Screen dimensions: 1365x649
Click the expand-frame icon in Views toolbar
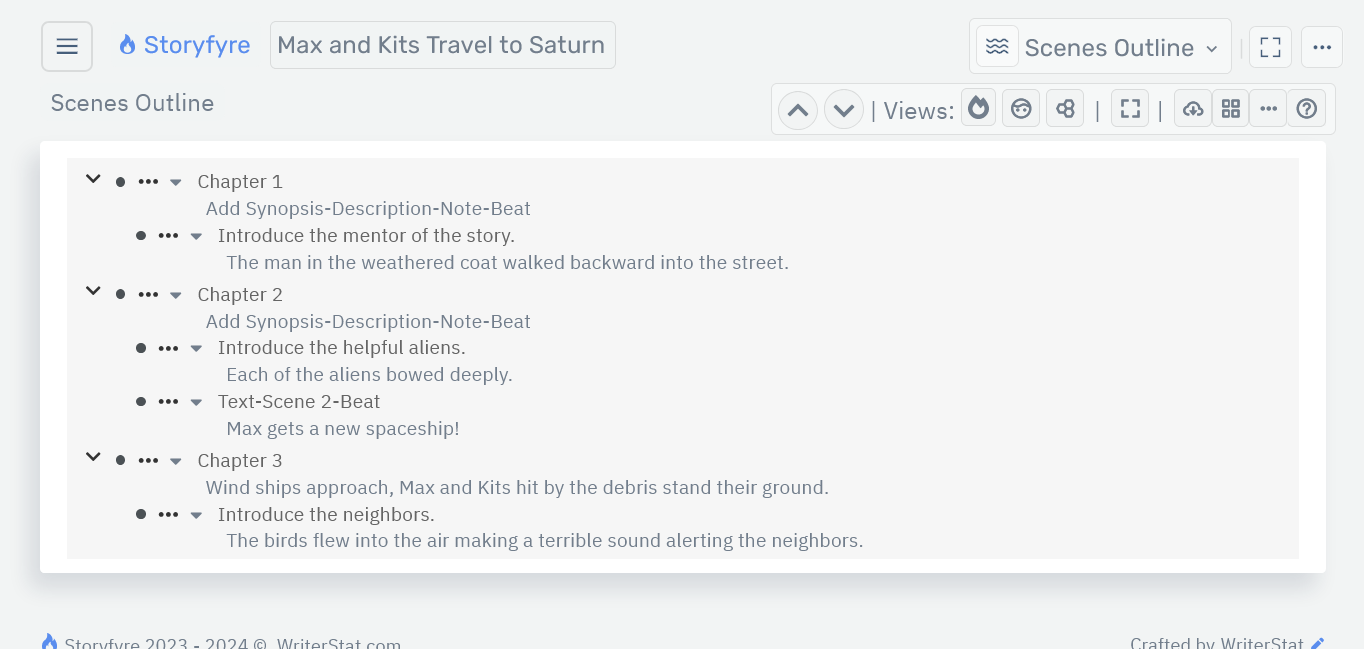click(x=1130, y=109)
